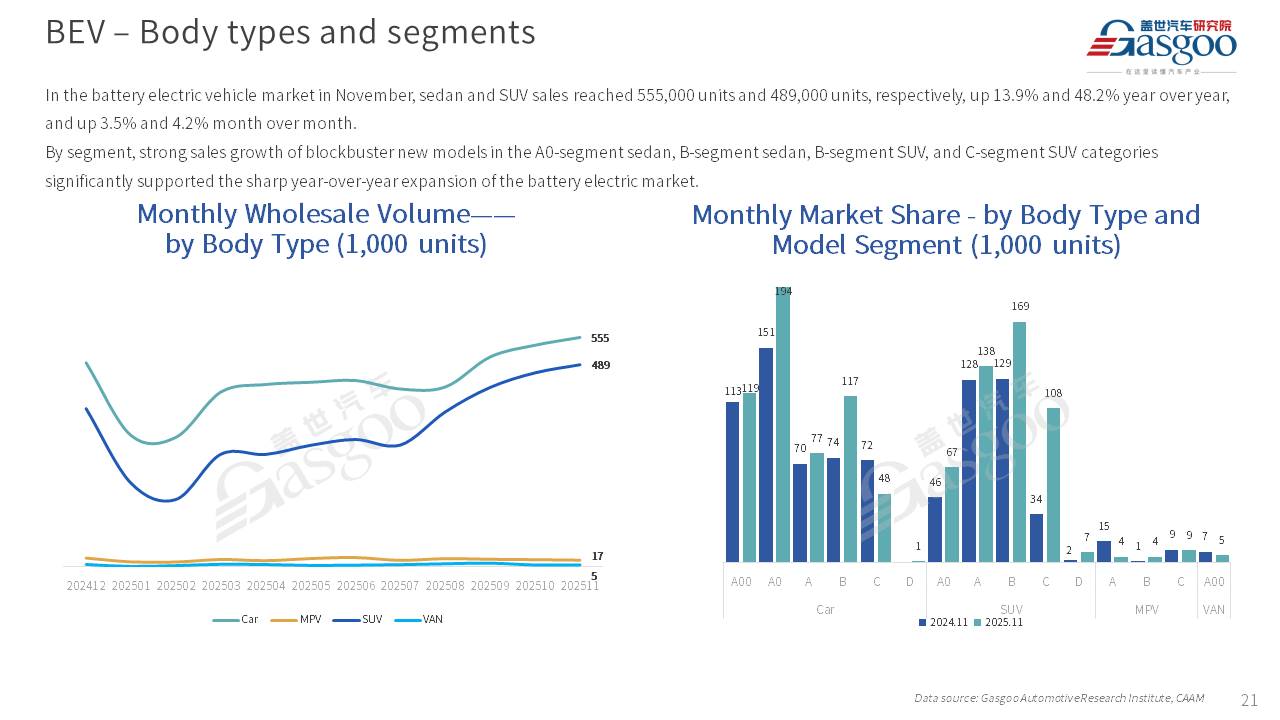
Task: Click the page number 21
Action: [x=1249, y=699]
